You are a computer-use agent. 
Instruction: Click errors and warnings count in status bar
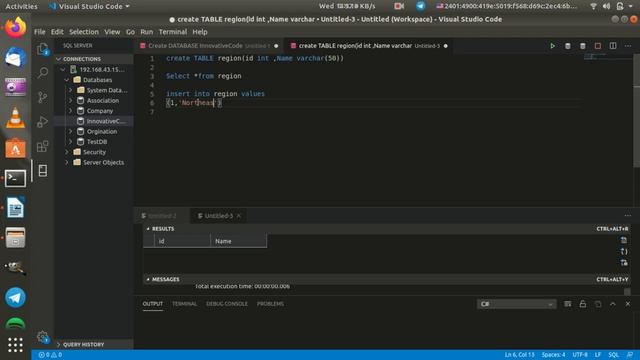[x=50, y=355]
